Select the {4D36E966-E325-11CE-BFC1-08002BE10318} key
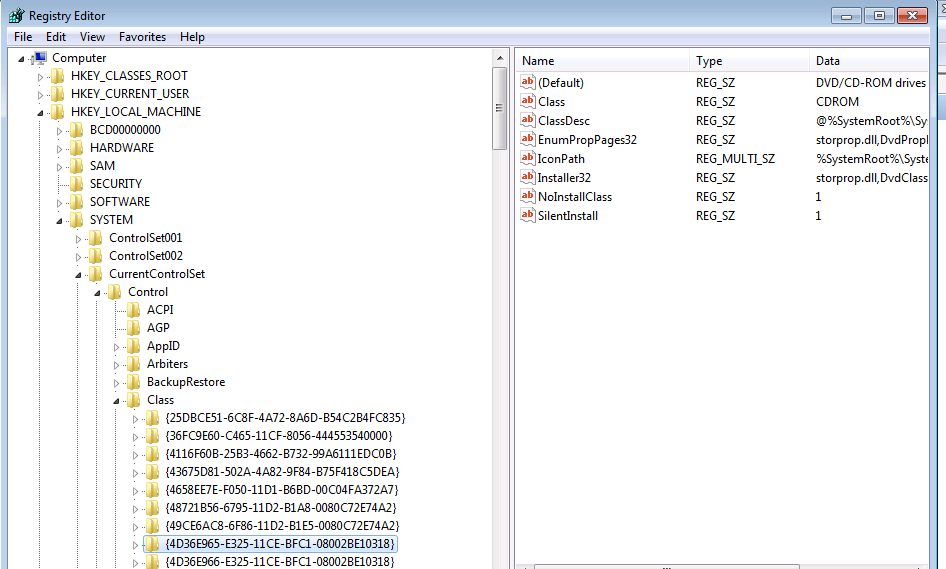Image resolution: width=946 pixels, height=569 pixels. pyautogui.click(x=280, y=562)
